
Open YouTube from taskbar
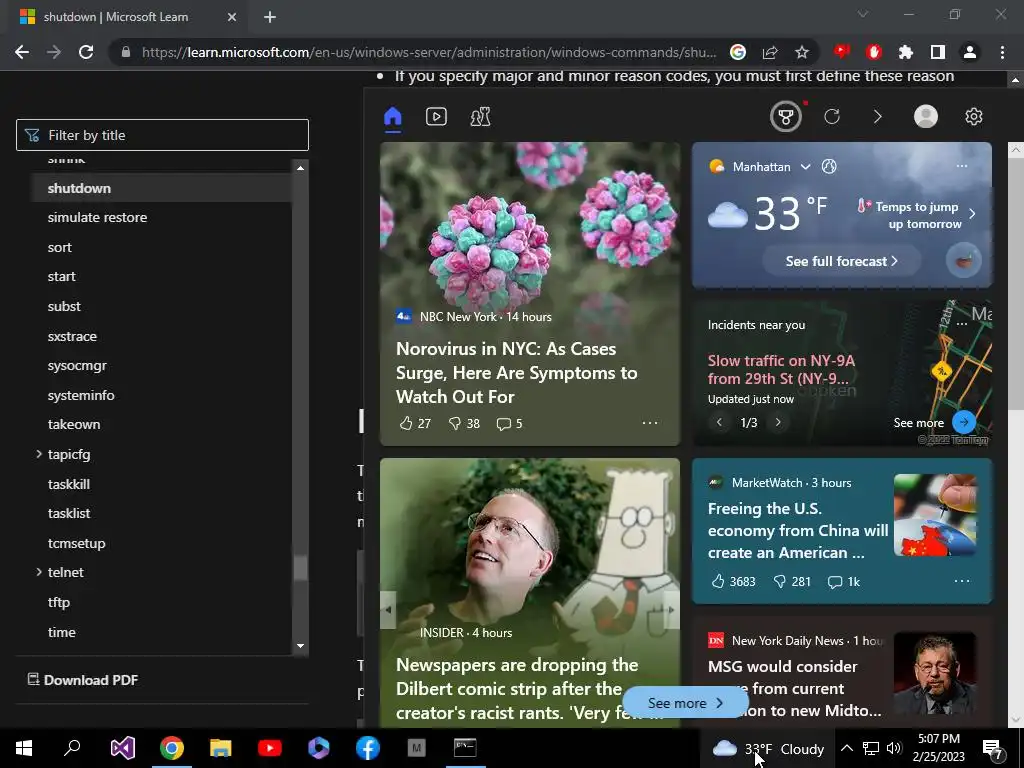tap(269, 748)
